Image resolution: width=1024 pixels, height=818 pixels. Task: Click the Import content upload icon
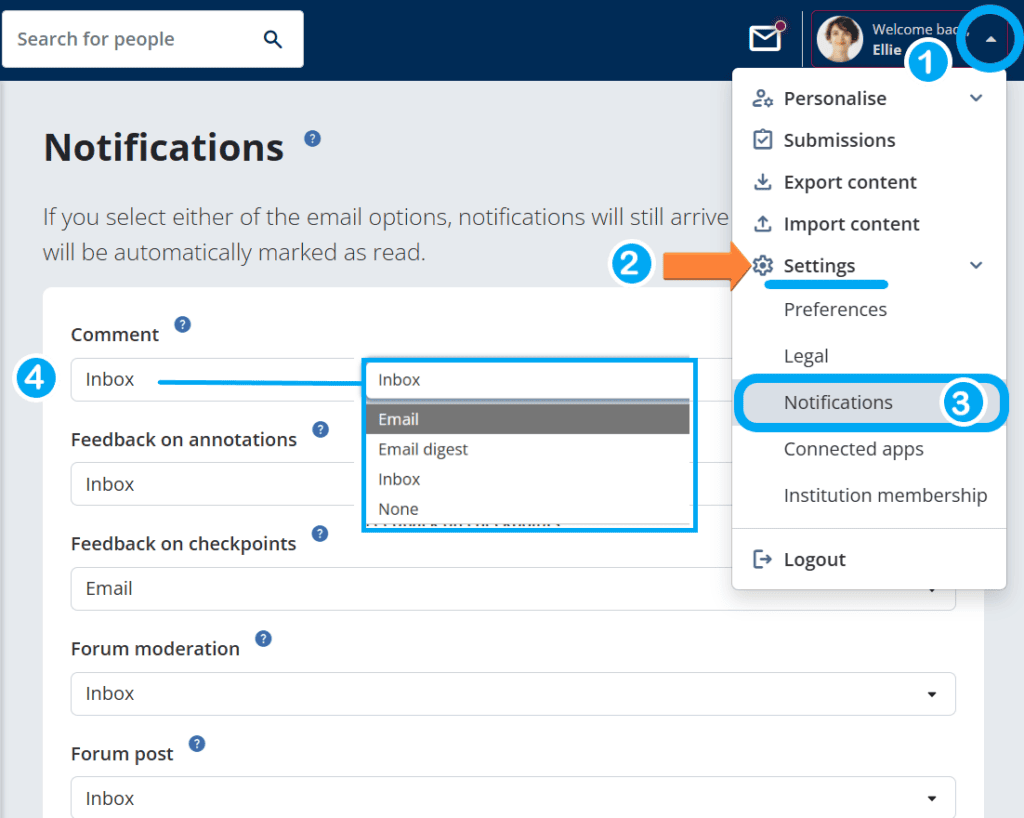pyautogui.click(x=762, y=223)
